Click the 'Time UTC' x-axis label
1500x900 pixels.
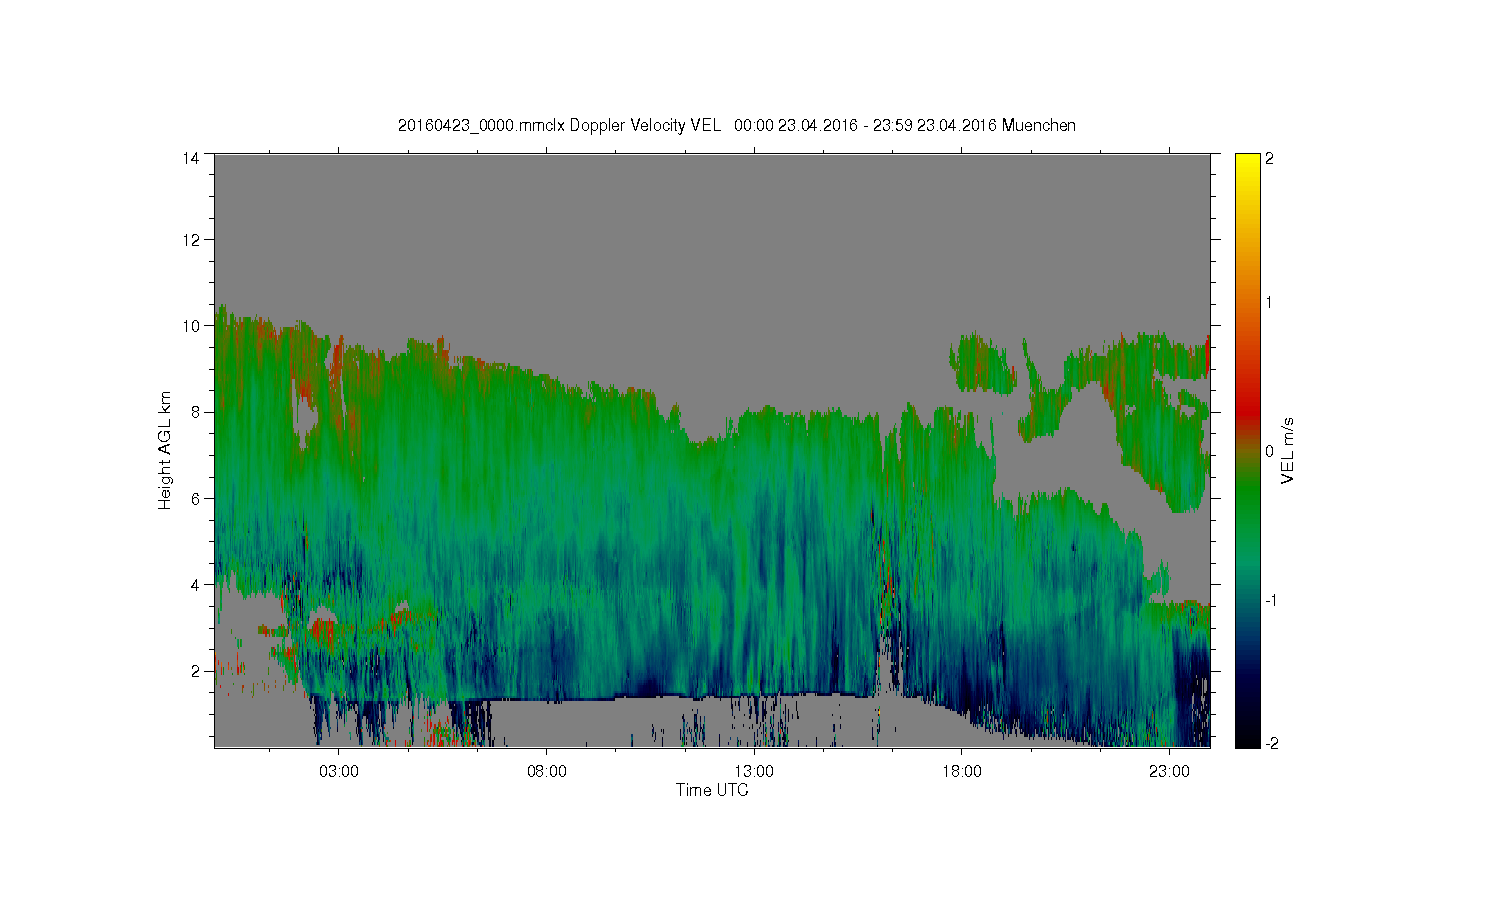tap(712, 790)
